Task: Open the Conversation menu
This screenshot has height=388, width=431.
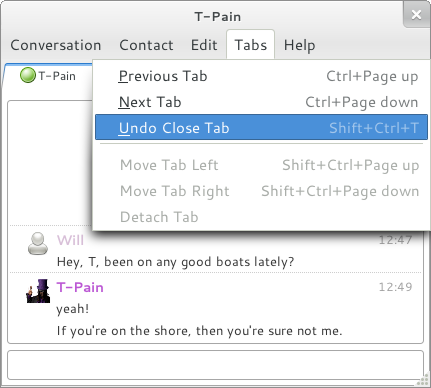Action: click(x=56, y=45)
